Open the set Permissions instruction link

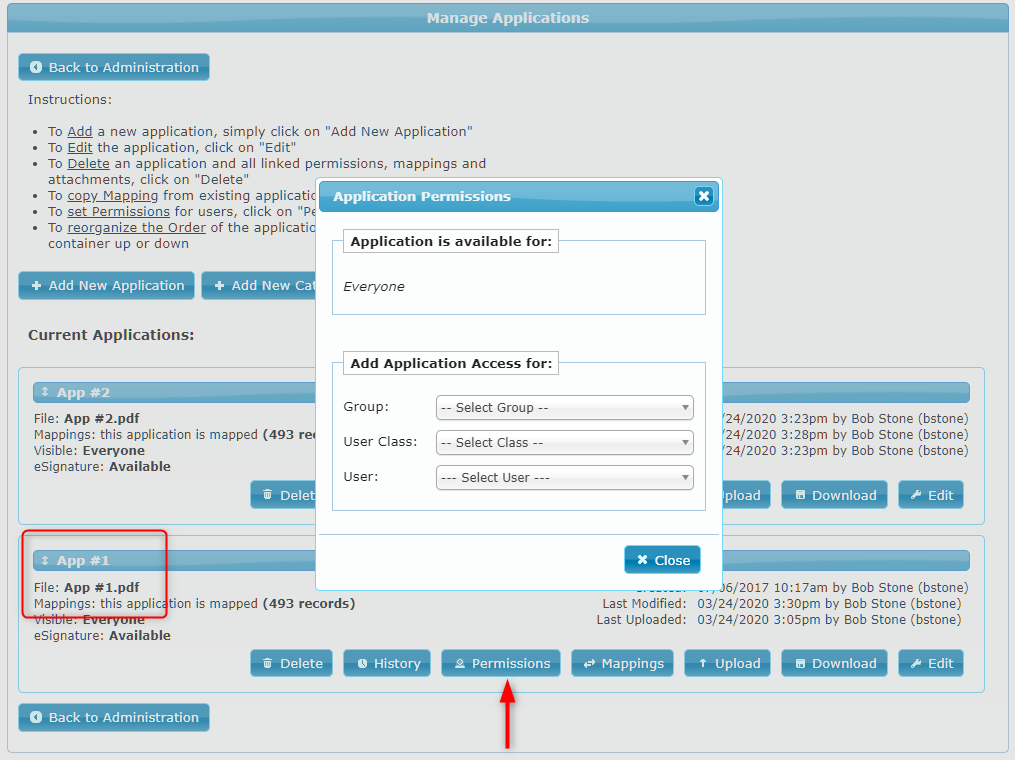(x=118, y=211)
